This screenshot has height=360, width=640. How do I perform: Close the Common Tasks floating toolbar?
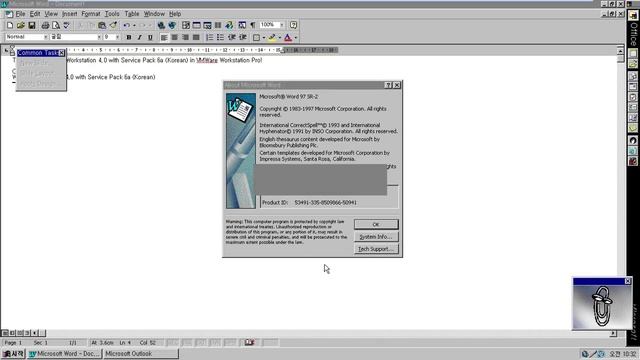[x=61, y=53]
